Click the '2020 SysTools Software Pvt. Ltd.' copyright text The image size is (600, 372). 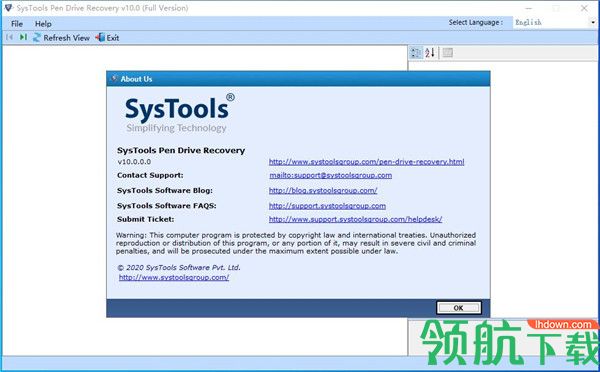pos(179,267)
